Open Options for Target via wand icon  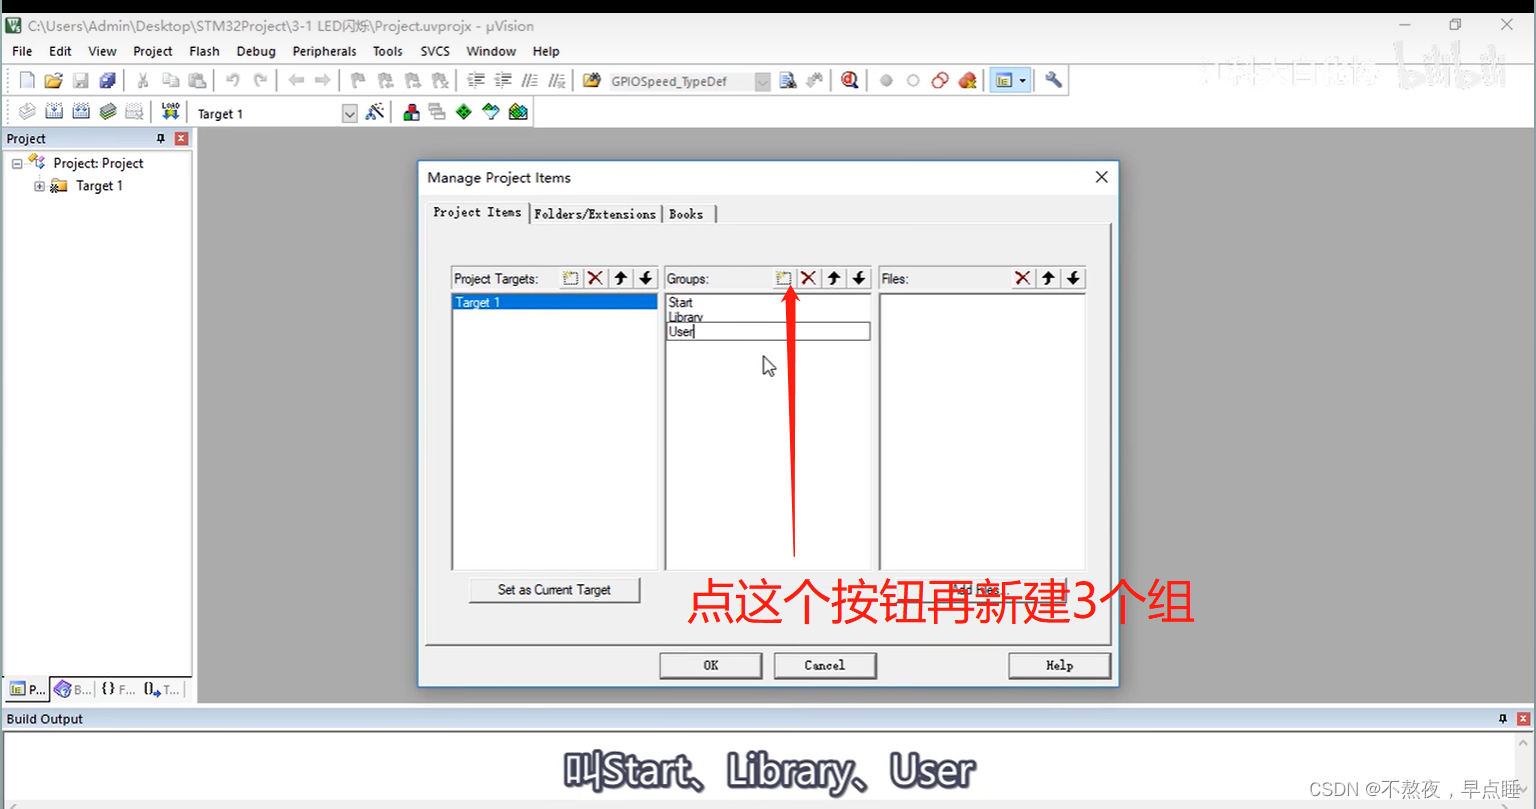click(x=375, y=111)
